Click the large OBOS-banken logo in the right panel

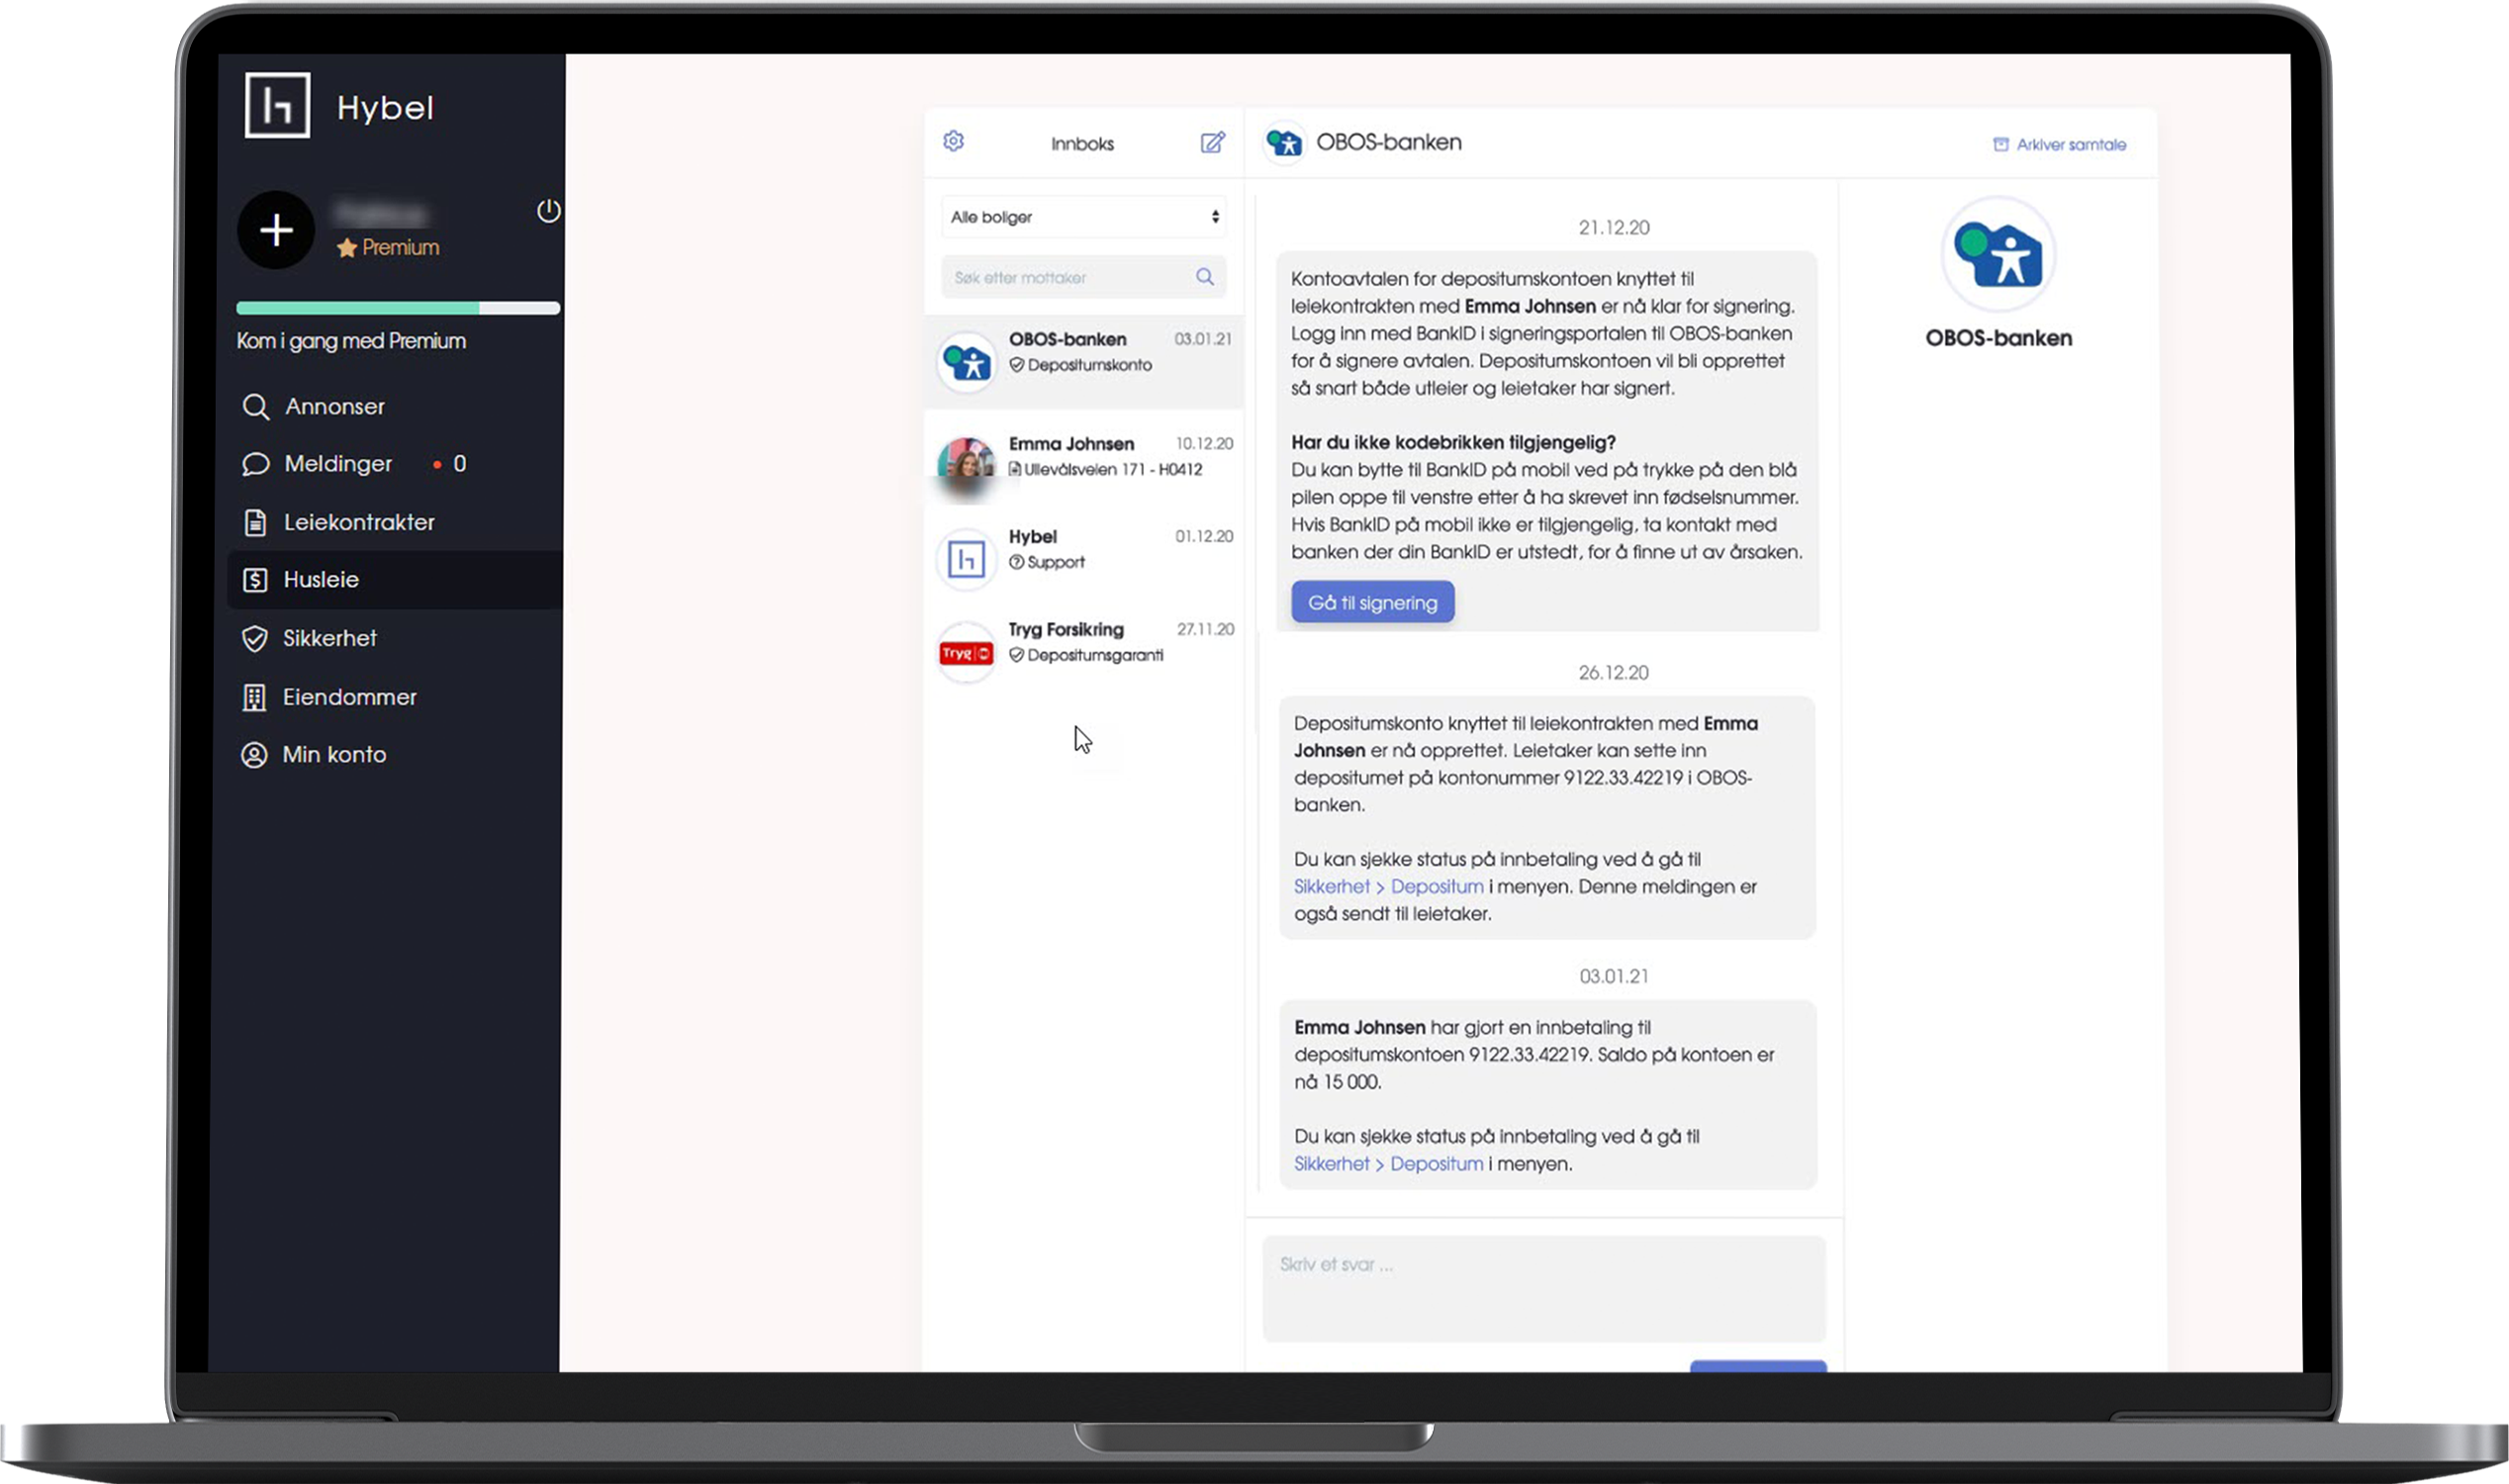[1998, 255]
